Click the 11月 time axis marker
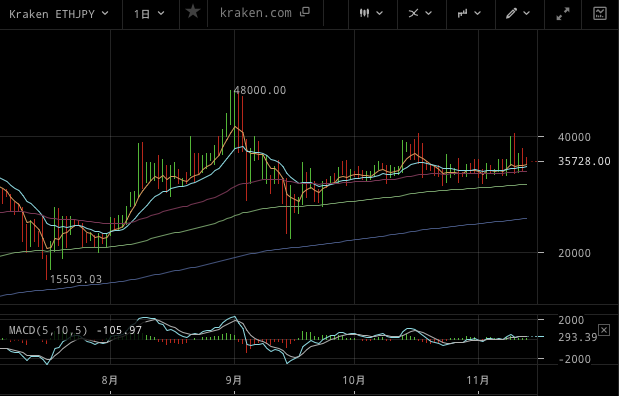This screenshot has height=396, width=619. point(478,381)
